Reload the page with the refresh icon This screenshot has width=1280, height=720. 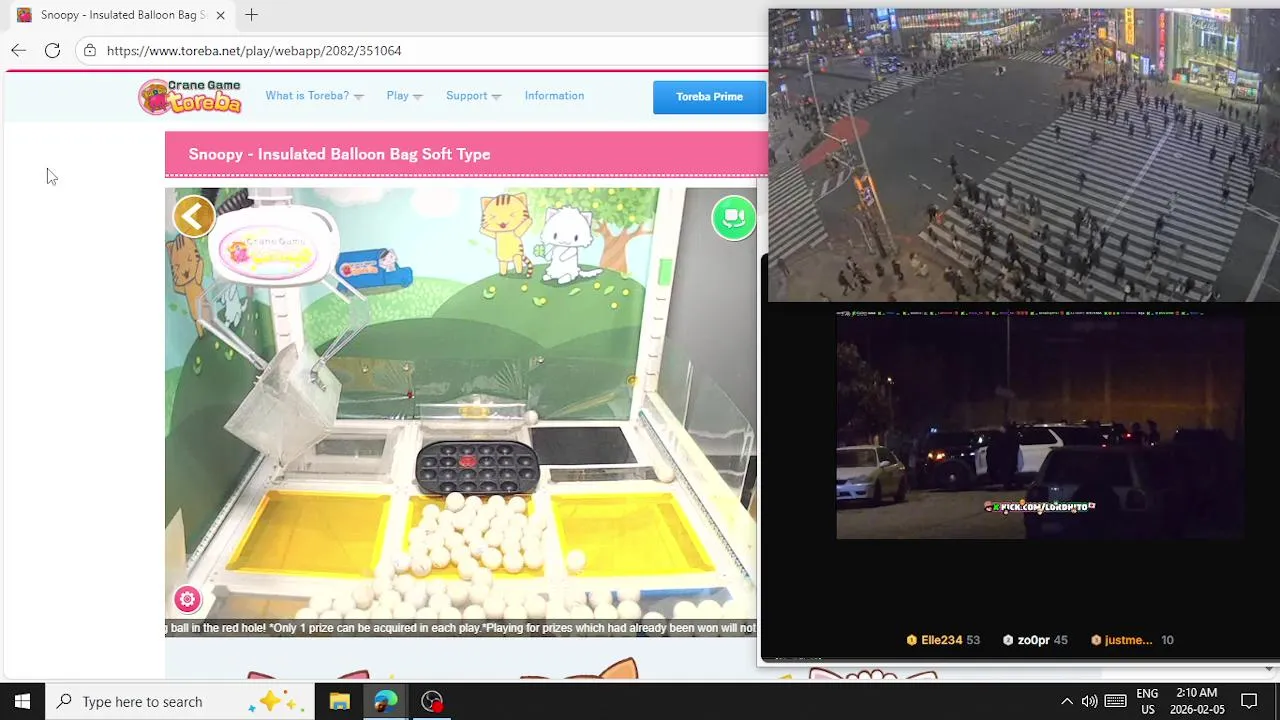coord(52,50)
